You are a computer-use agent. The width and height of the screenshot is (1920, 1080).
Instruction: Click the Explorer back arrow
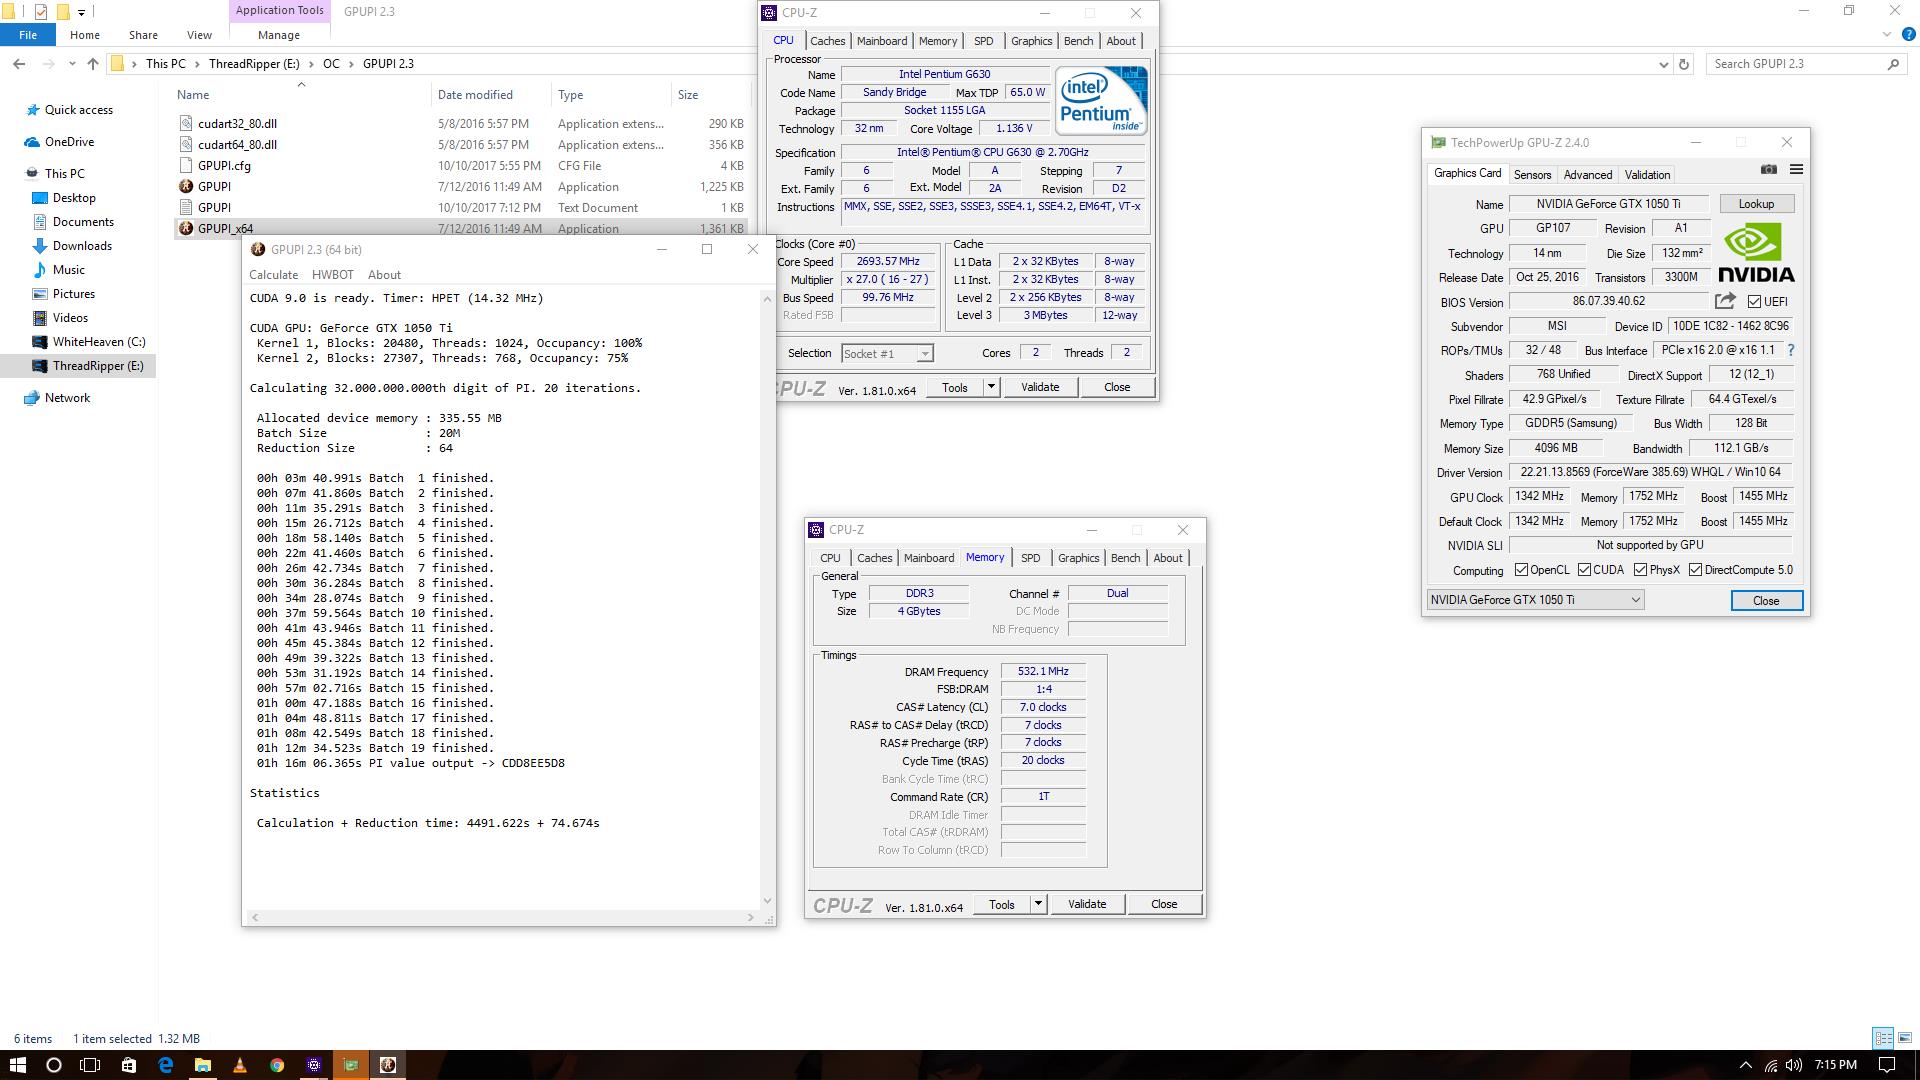pos(19,64)
